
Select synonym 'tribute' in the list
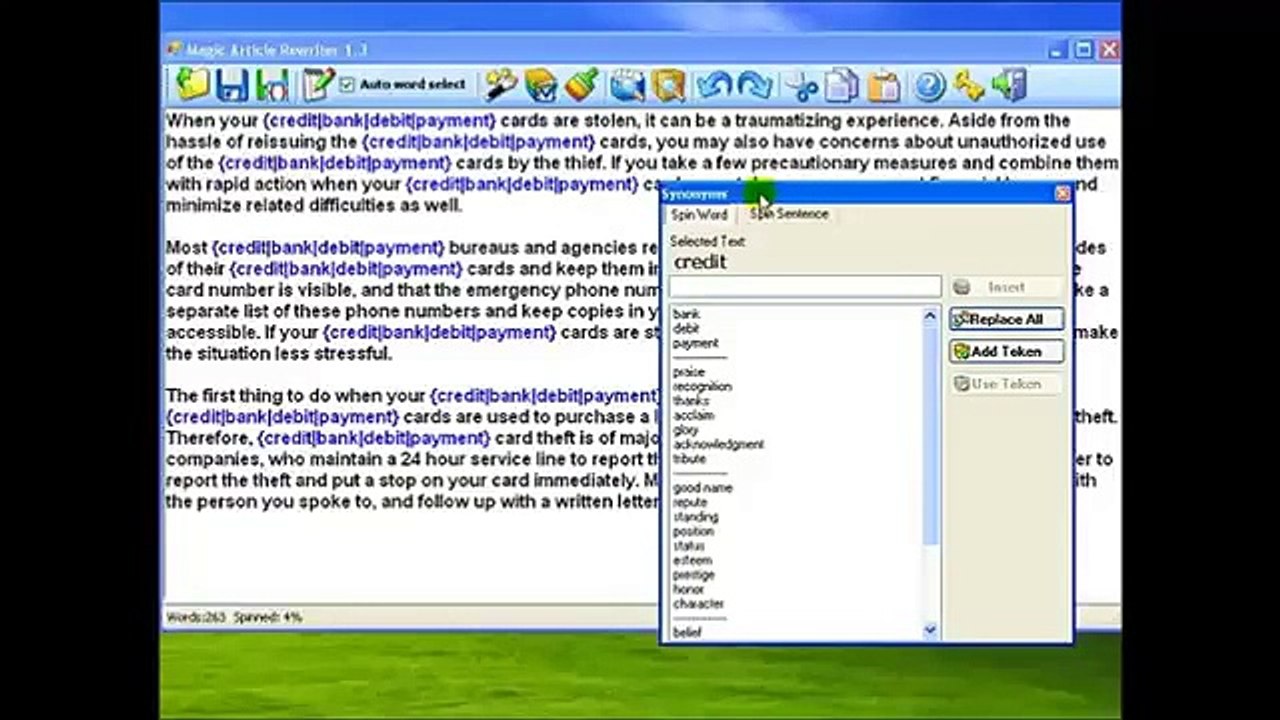689,459
